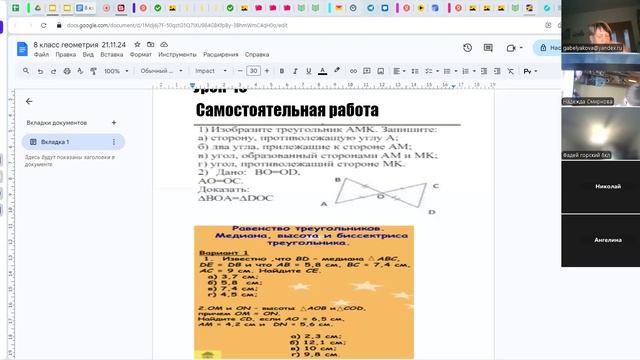Open bulleted list dropdown
The height and width of the screenshot is (360, 640).
click(x=450, y=71)
